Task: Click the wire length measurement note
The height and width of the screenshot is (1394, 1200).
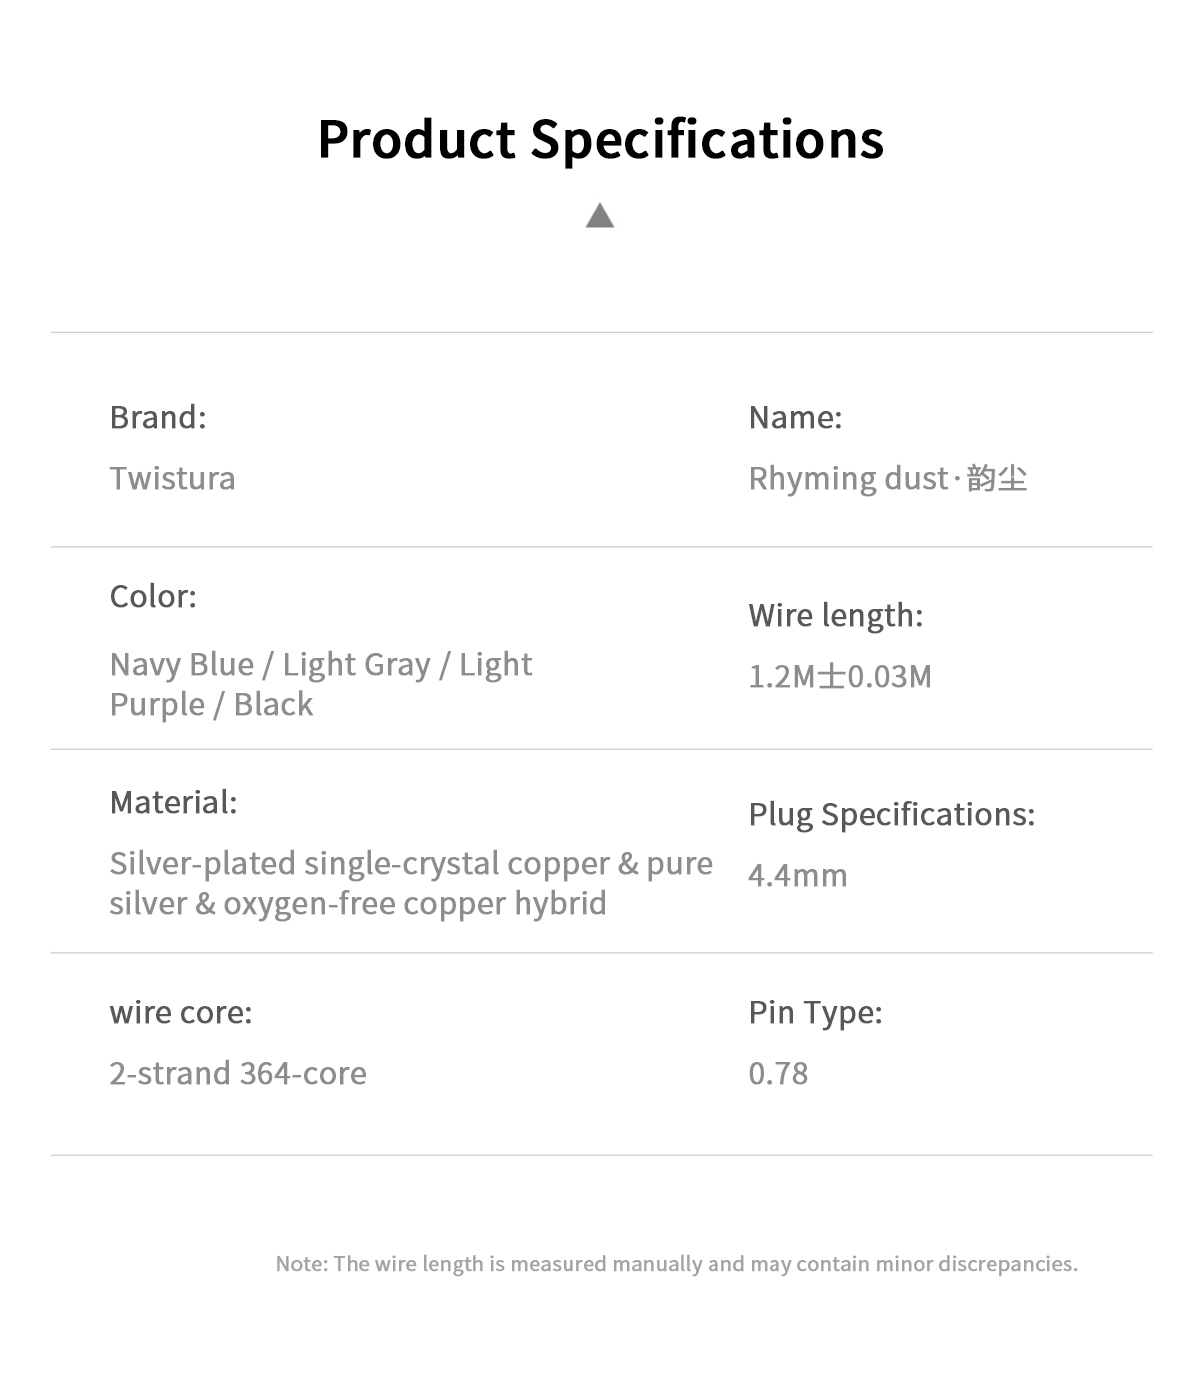Action: coord(677,1264)
